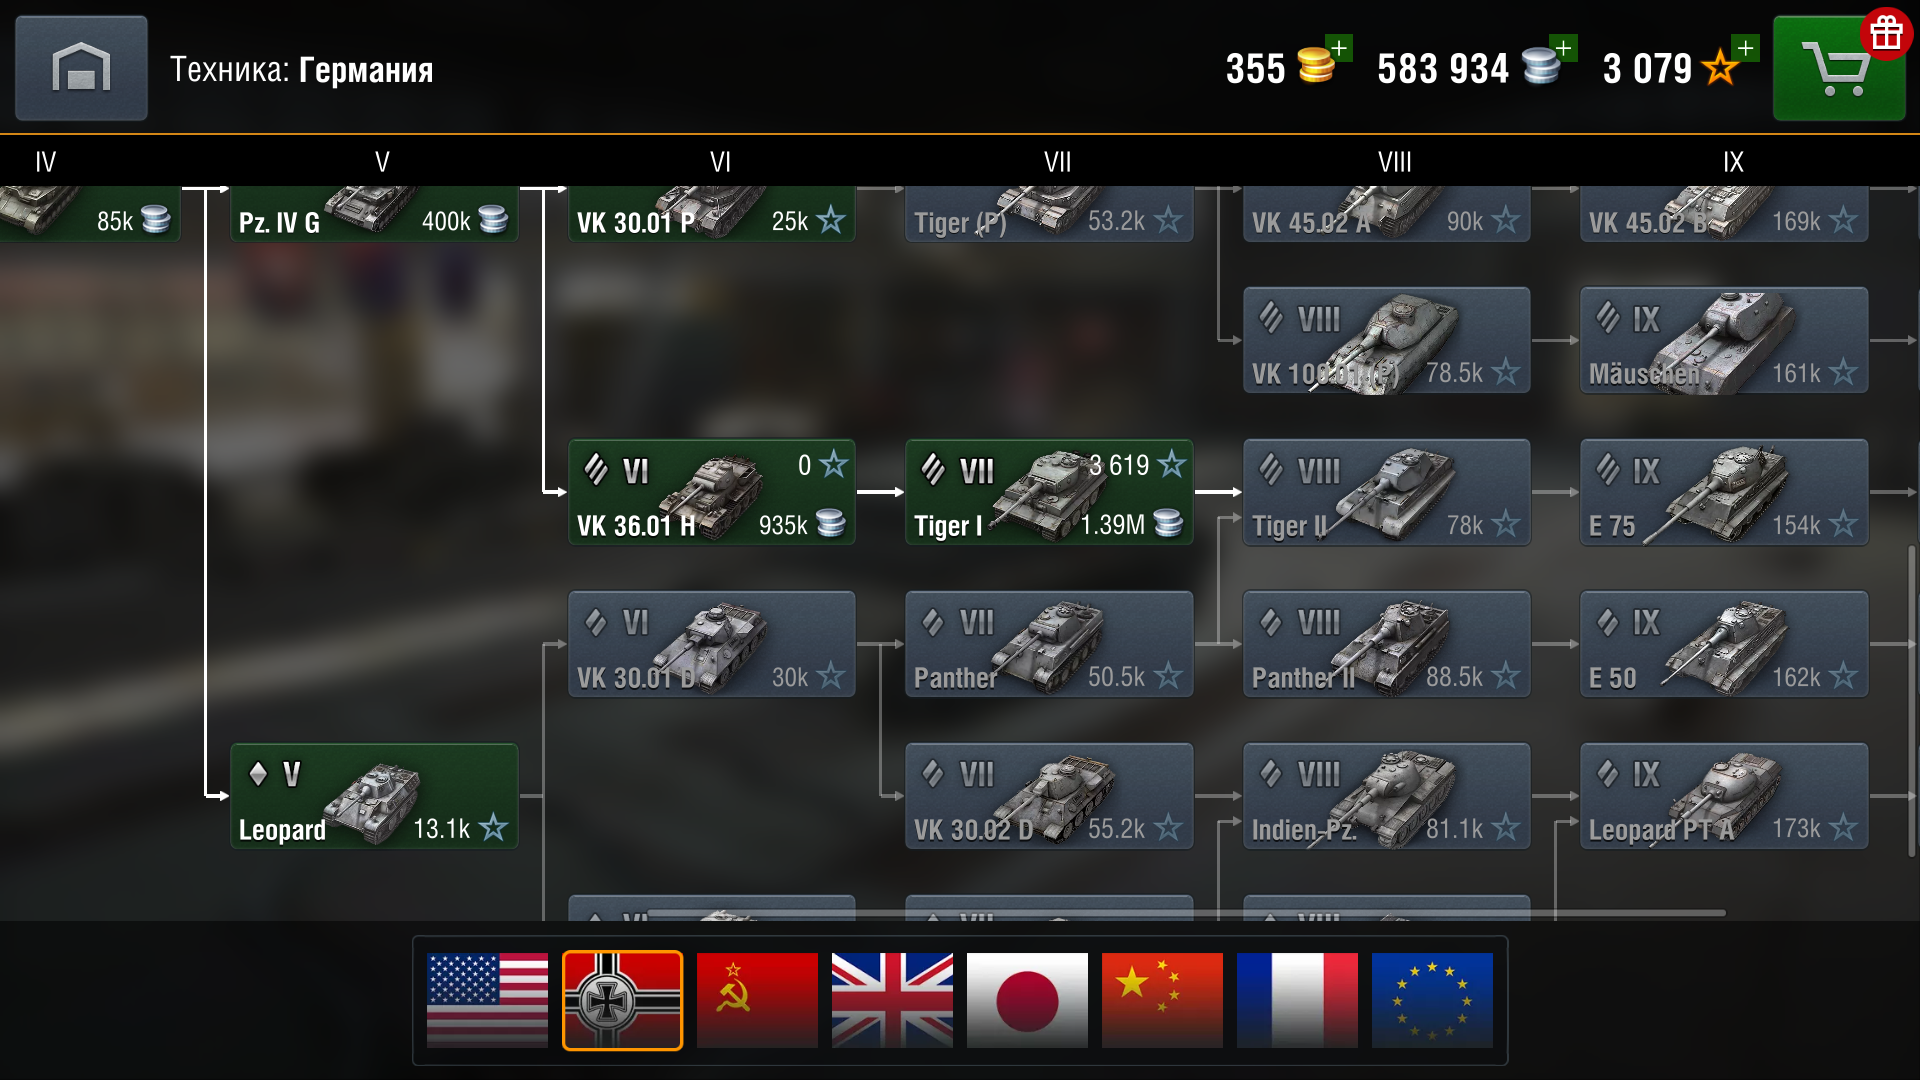This screenshot has width=1920, height=1080.
Task: Open the Tiger I tank card
Action: coord(1049,492)
